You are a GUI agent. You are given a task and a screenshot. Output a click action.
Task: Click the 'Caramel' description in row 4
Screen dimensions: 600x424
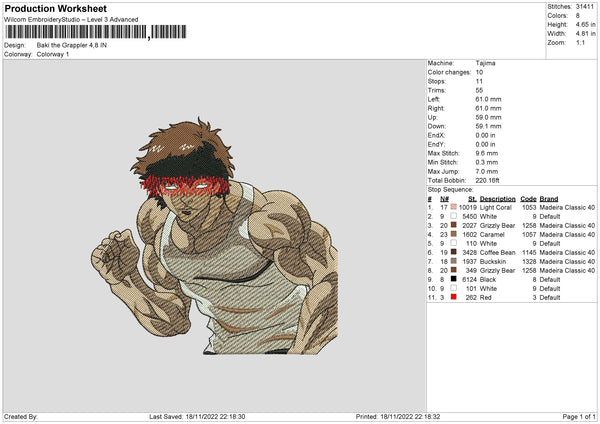pos(492,235)
